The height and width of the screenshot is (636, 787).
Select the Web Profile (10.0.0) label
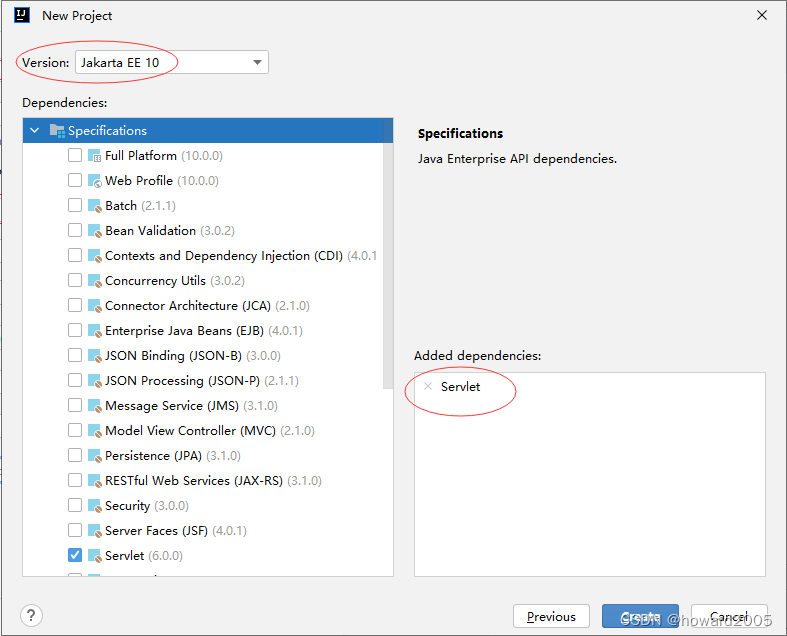click(x=162, y=181)
